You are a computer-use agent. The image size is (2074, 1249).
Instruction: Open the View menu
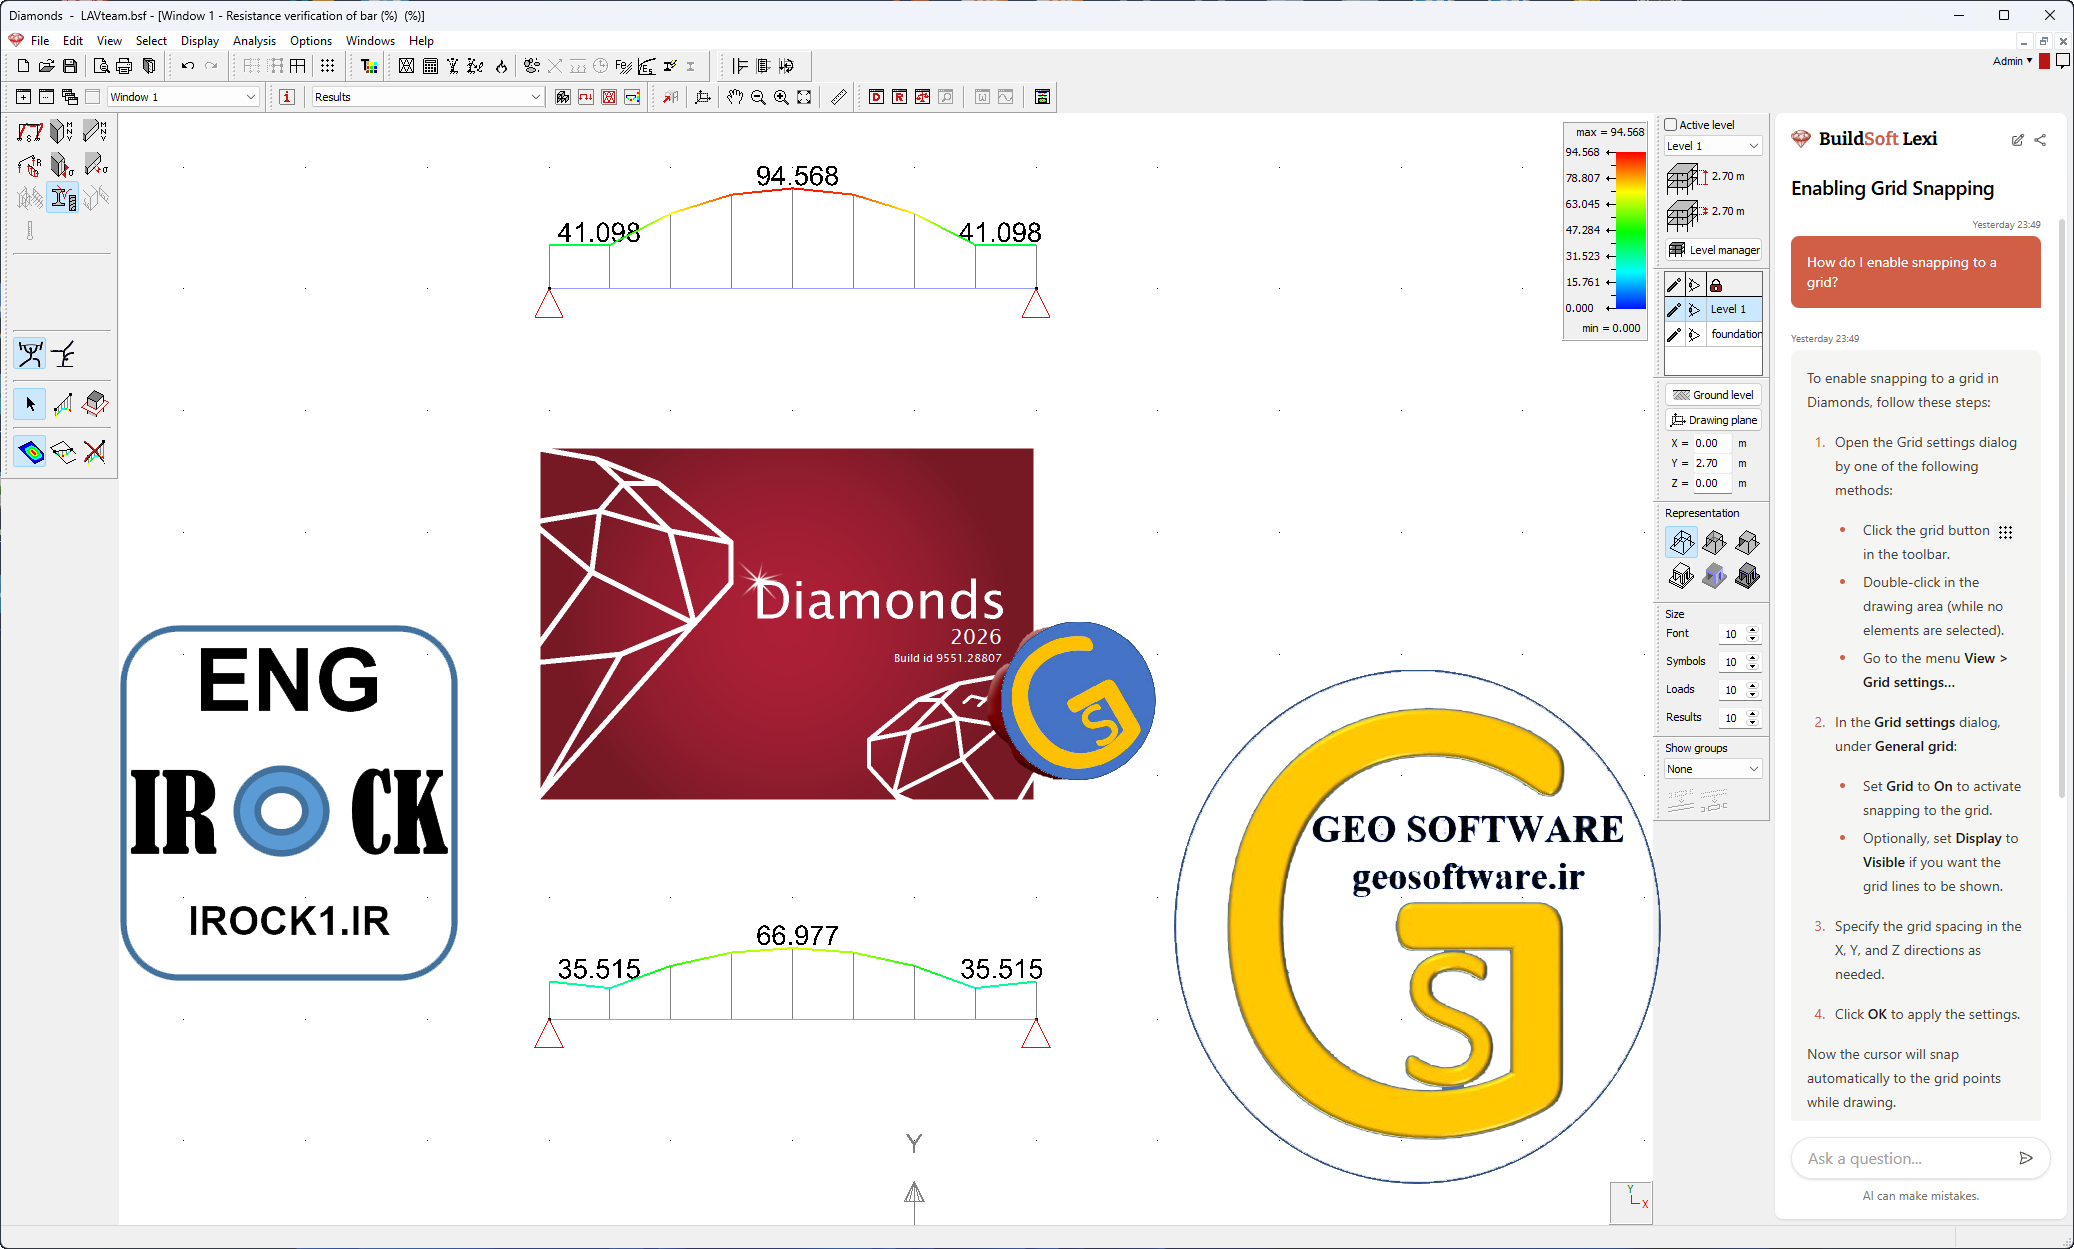click(x=109, y=41)
